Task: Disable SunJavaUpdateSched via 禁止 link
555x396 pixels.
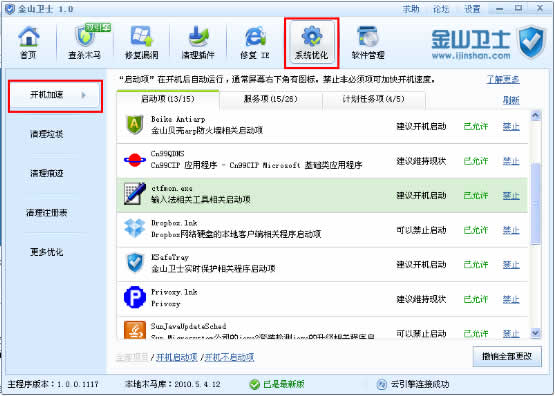Action: [x=511, y=333]
